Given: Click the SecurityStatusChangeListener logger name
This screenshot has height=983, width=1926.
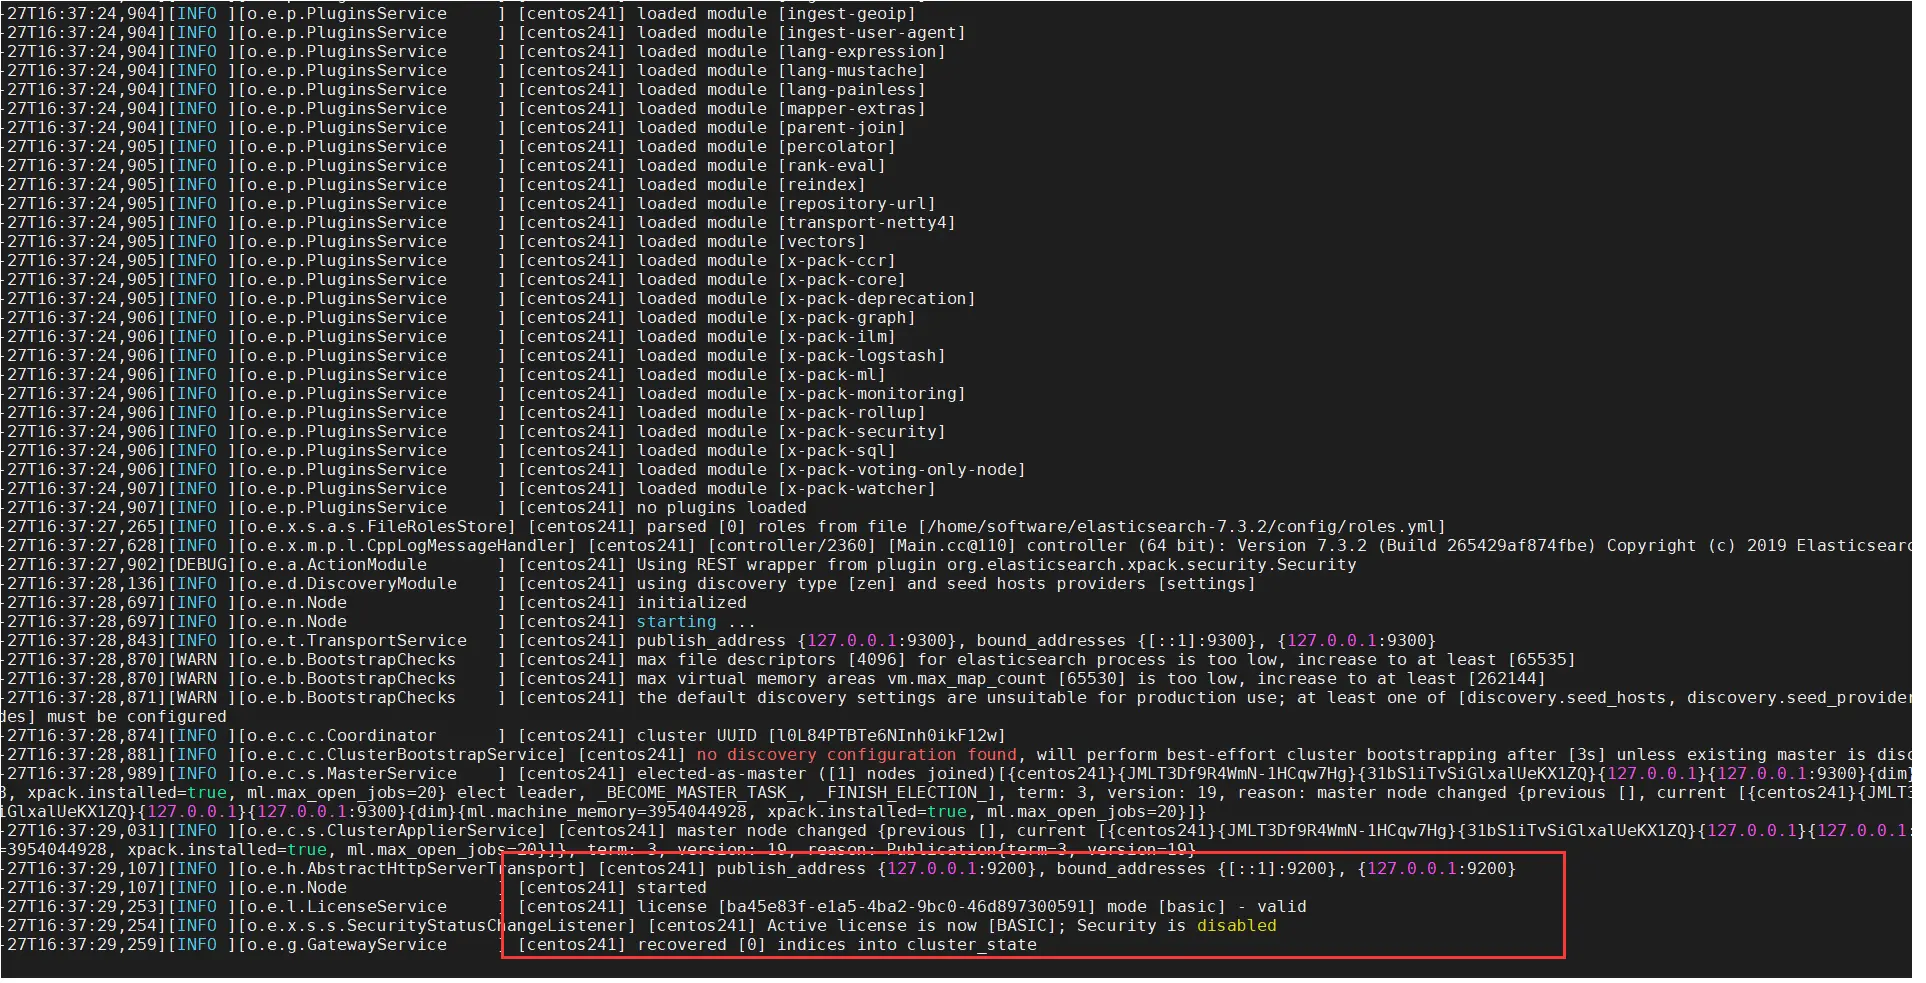Looking at the screenshot, I should coord(437,926).
